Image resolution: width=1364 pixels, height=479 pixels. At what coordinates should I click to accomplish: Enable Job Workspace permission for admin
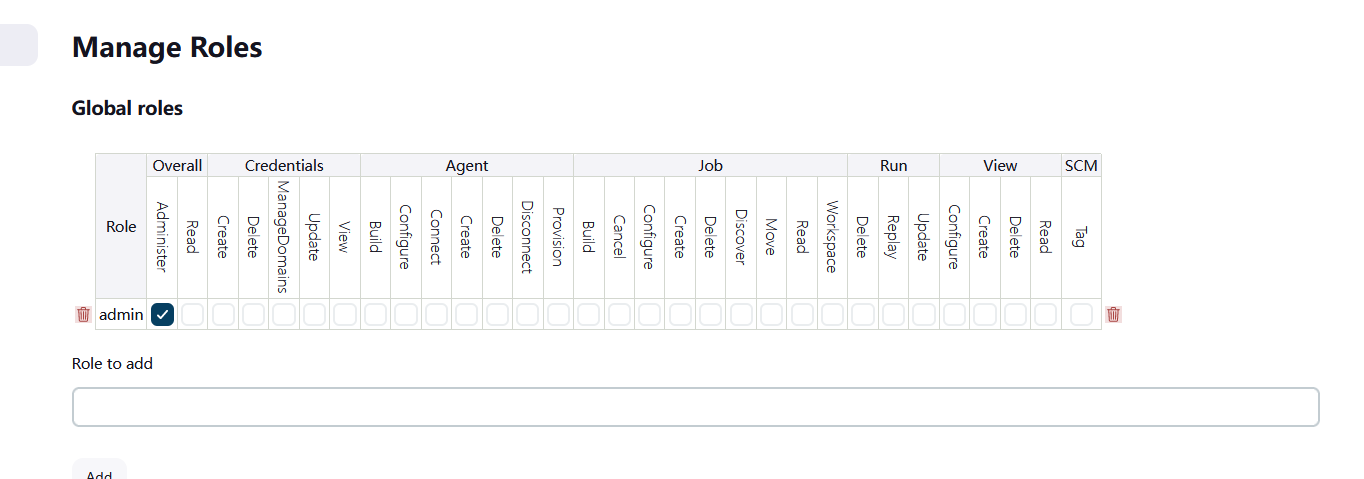(832, 315)
